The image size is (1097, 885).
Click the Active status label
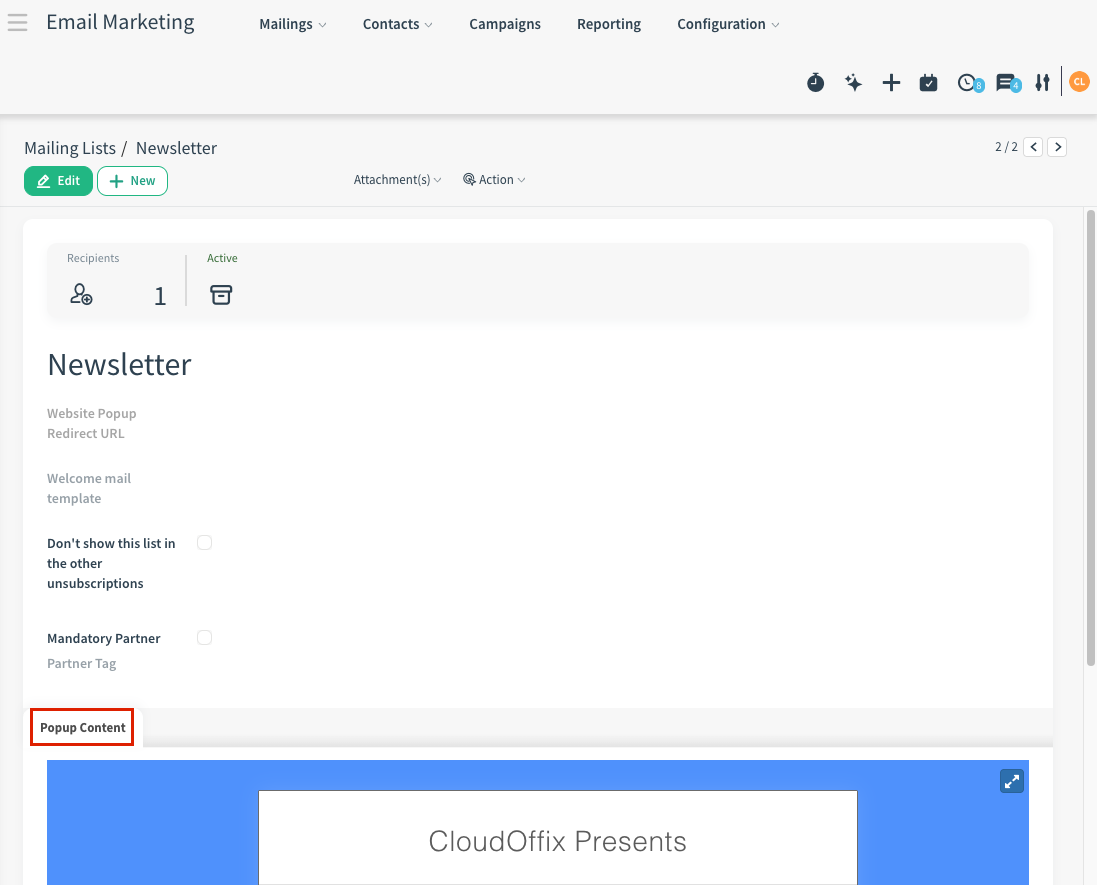(x=222, y=258)
